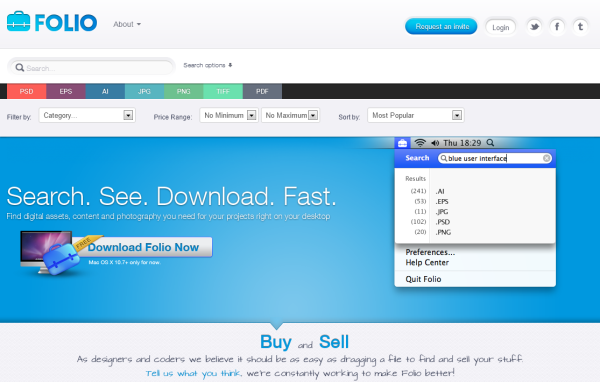Click the 'Search. See. Download. Fast.' headline

point(171,196)
